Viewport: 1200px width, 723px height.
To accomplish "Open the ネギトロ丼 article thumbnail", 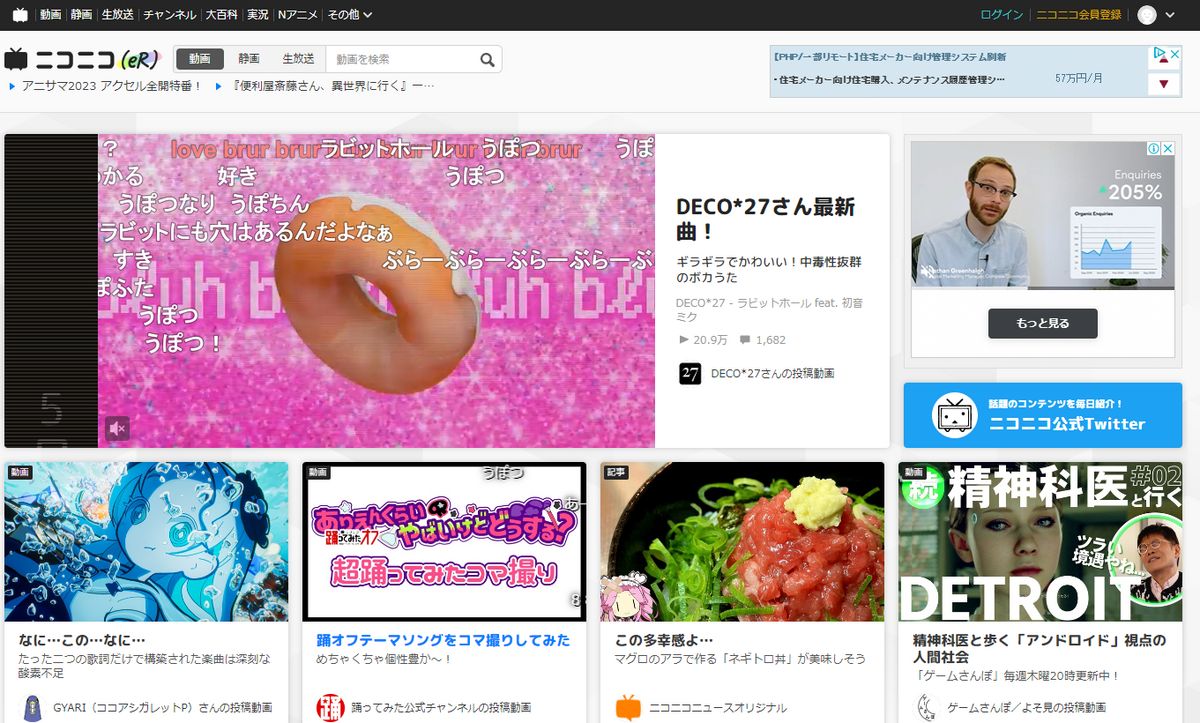I will [x=742, y=541].
